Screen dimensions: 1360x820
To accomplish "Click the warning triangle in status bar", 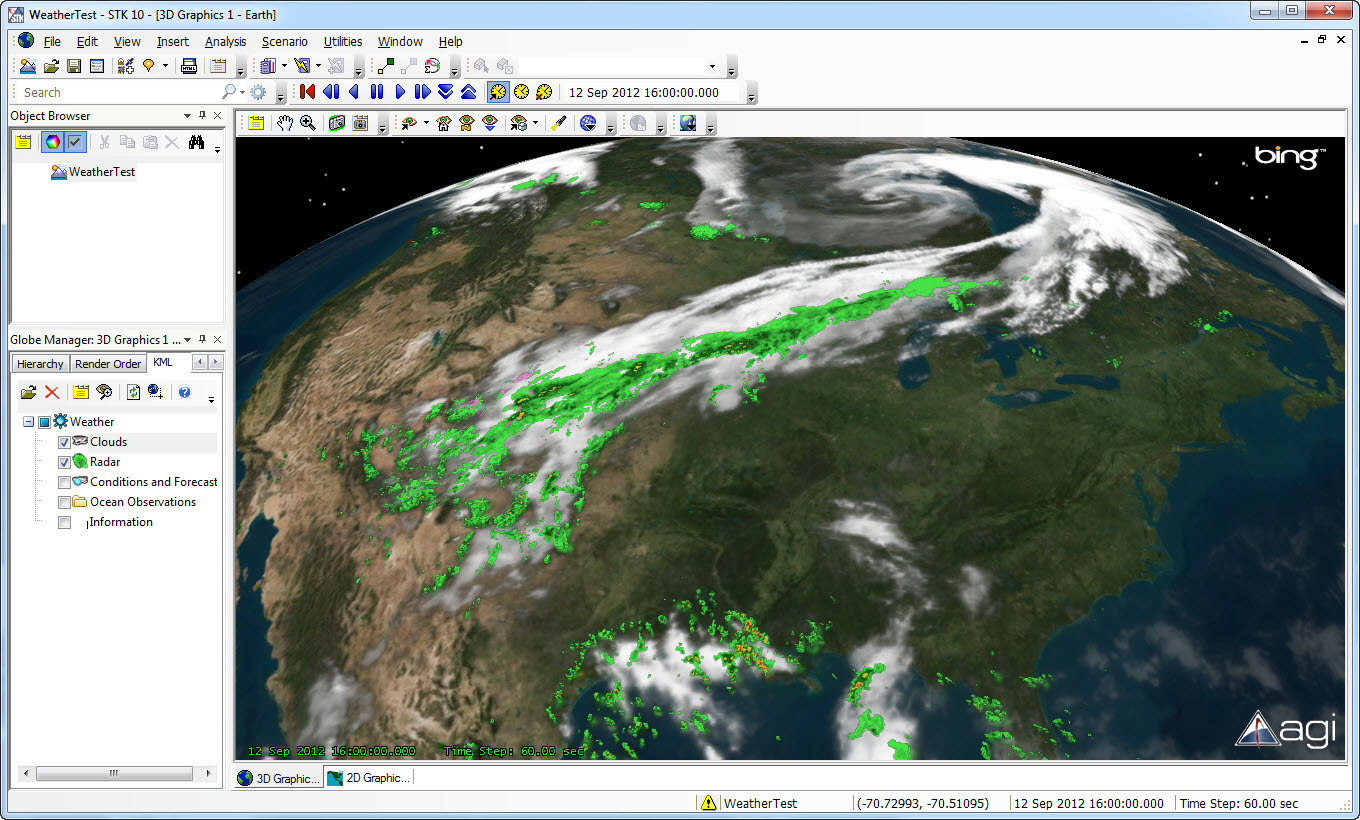I will tap(708, 803).
